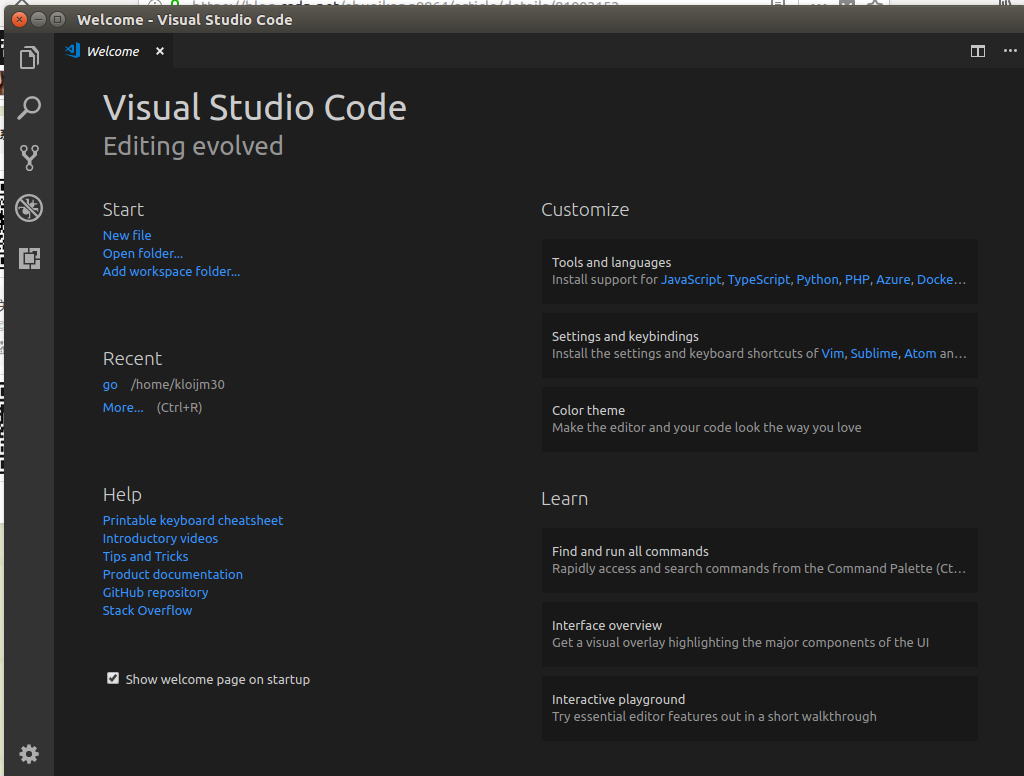Open the Color theme option
The image size is (1024, 776).
click(x=759, y=419)
